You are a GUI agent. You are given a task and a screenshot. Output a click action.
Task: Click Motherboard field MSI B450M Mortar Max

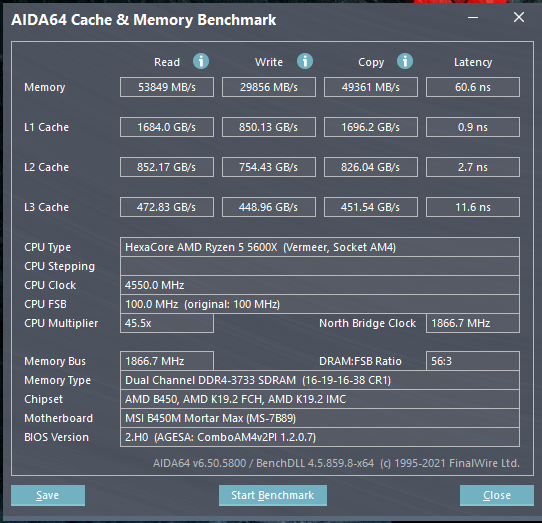coord(320,418)
